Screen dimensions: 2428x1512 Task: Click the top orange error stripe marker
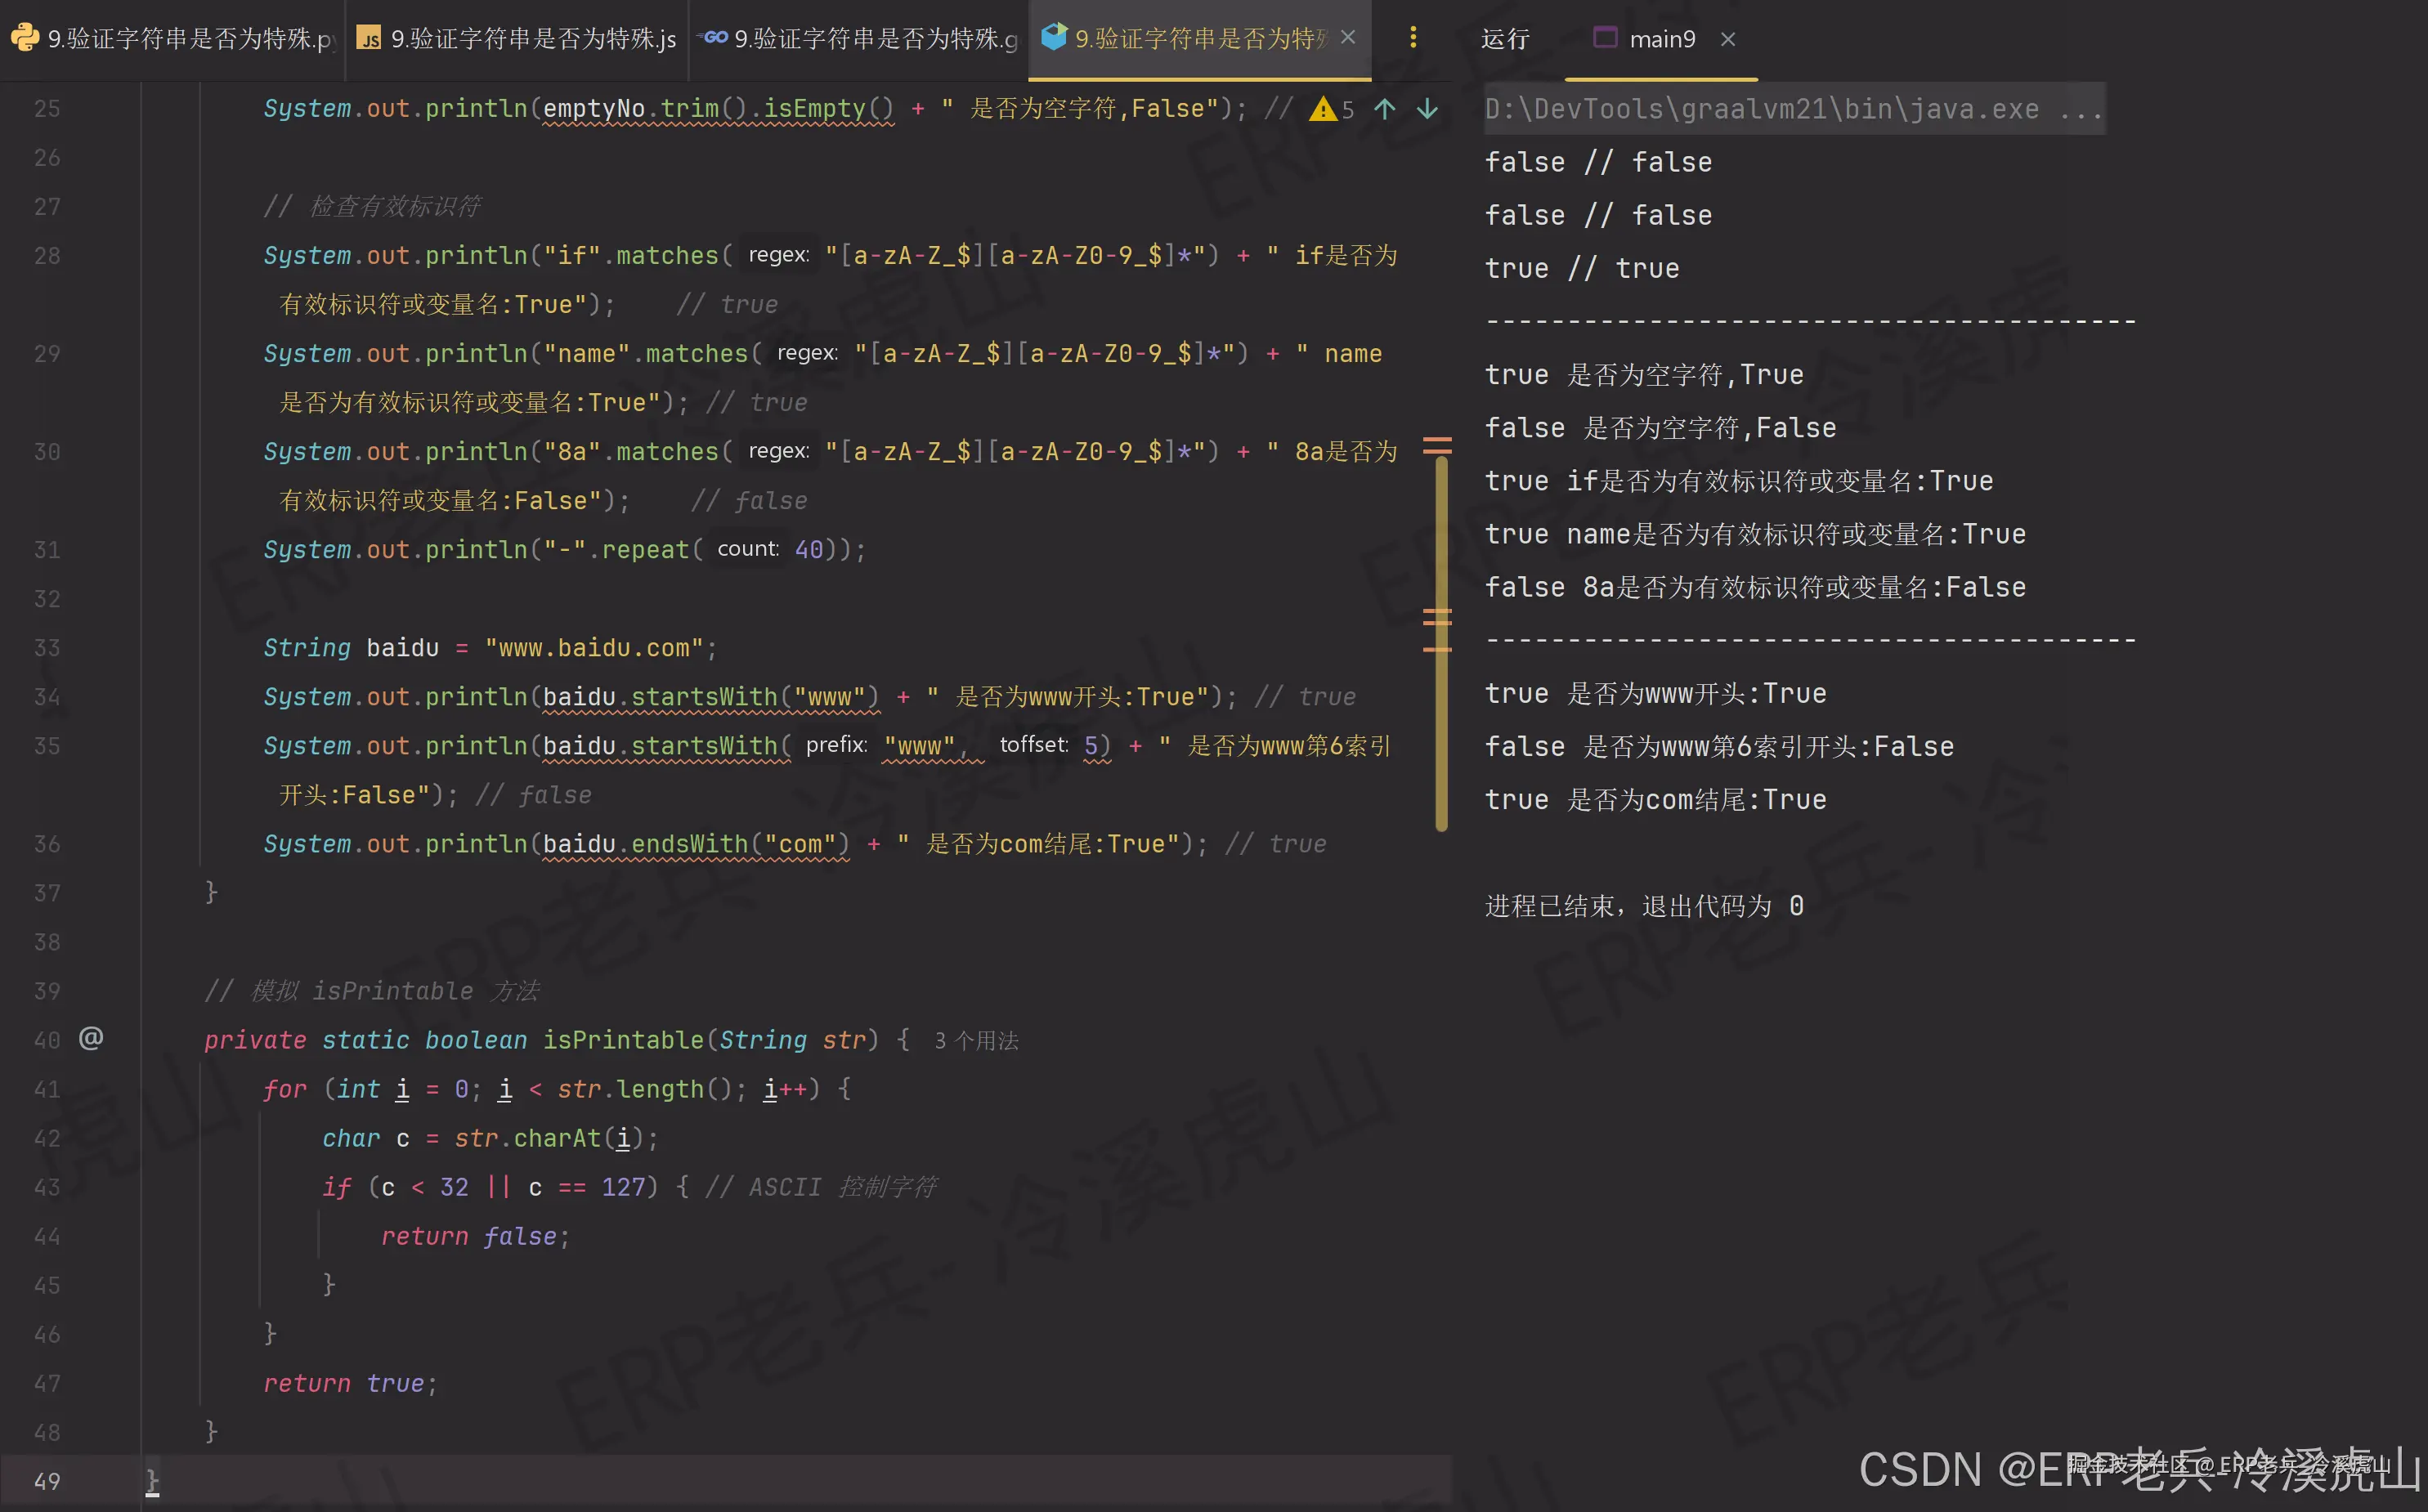[1437, 440]
